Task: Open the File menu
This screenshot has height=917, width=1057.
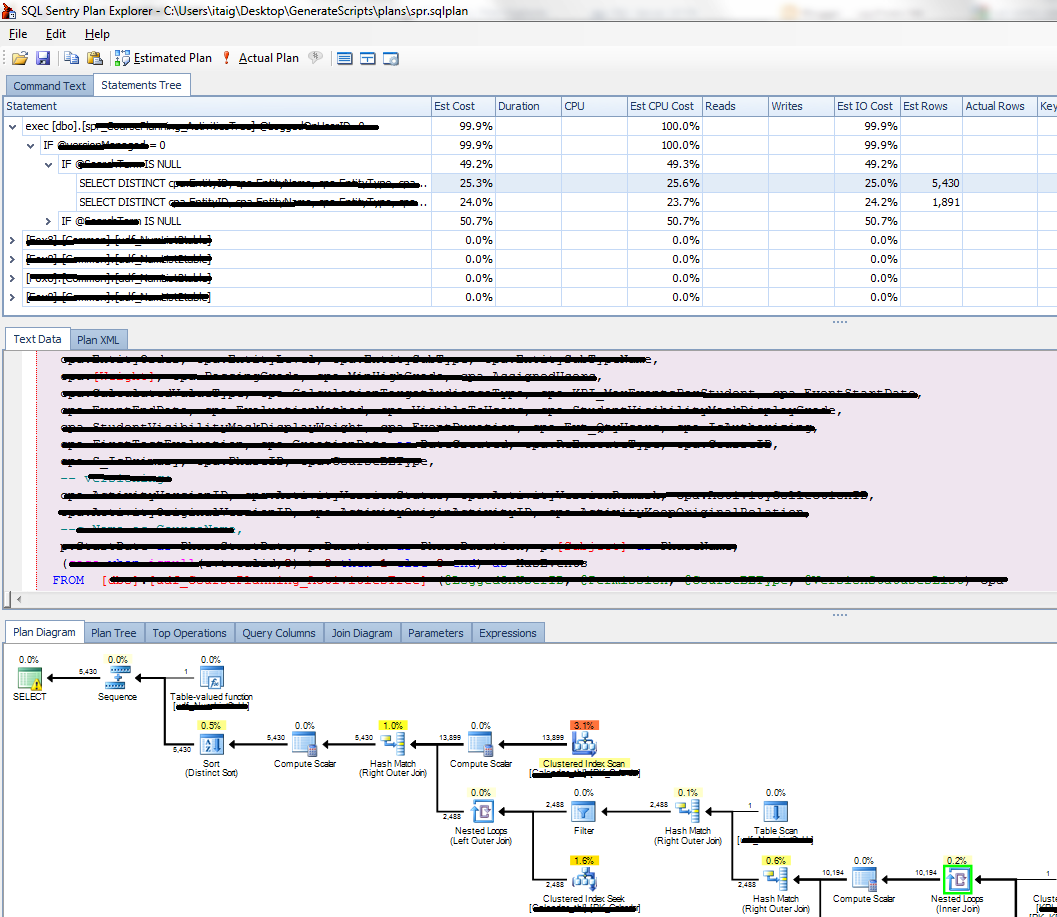Action: click(18, 34)
